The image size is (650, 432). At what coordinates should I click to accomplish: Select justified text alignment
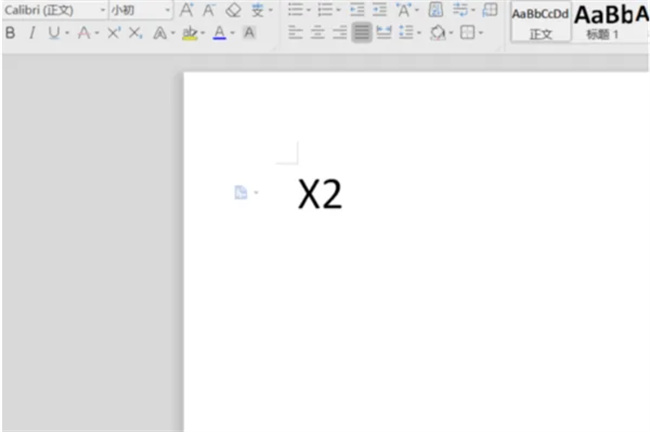click(x=361, y=33)
